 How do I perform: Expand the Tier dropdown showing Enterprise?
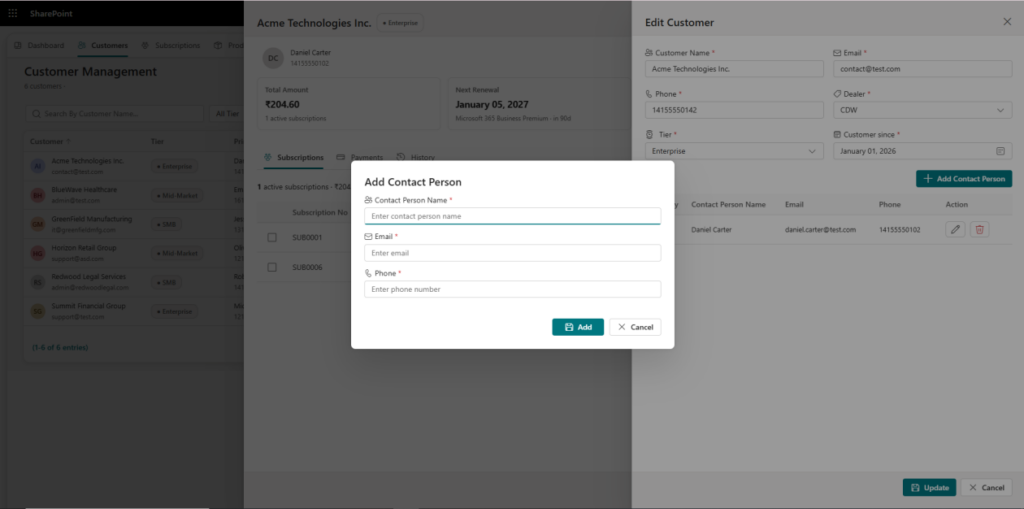tap(734, 151)
